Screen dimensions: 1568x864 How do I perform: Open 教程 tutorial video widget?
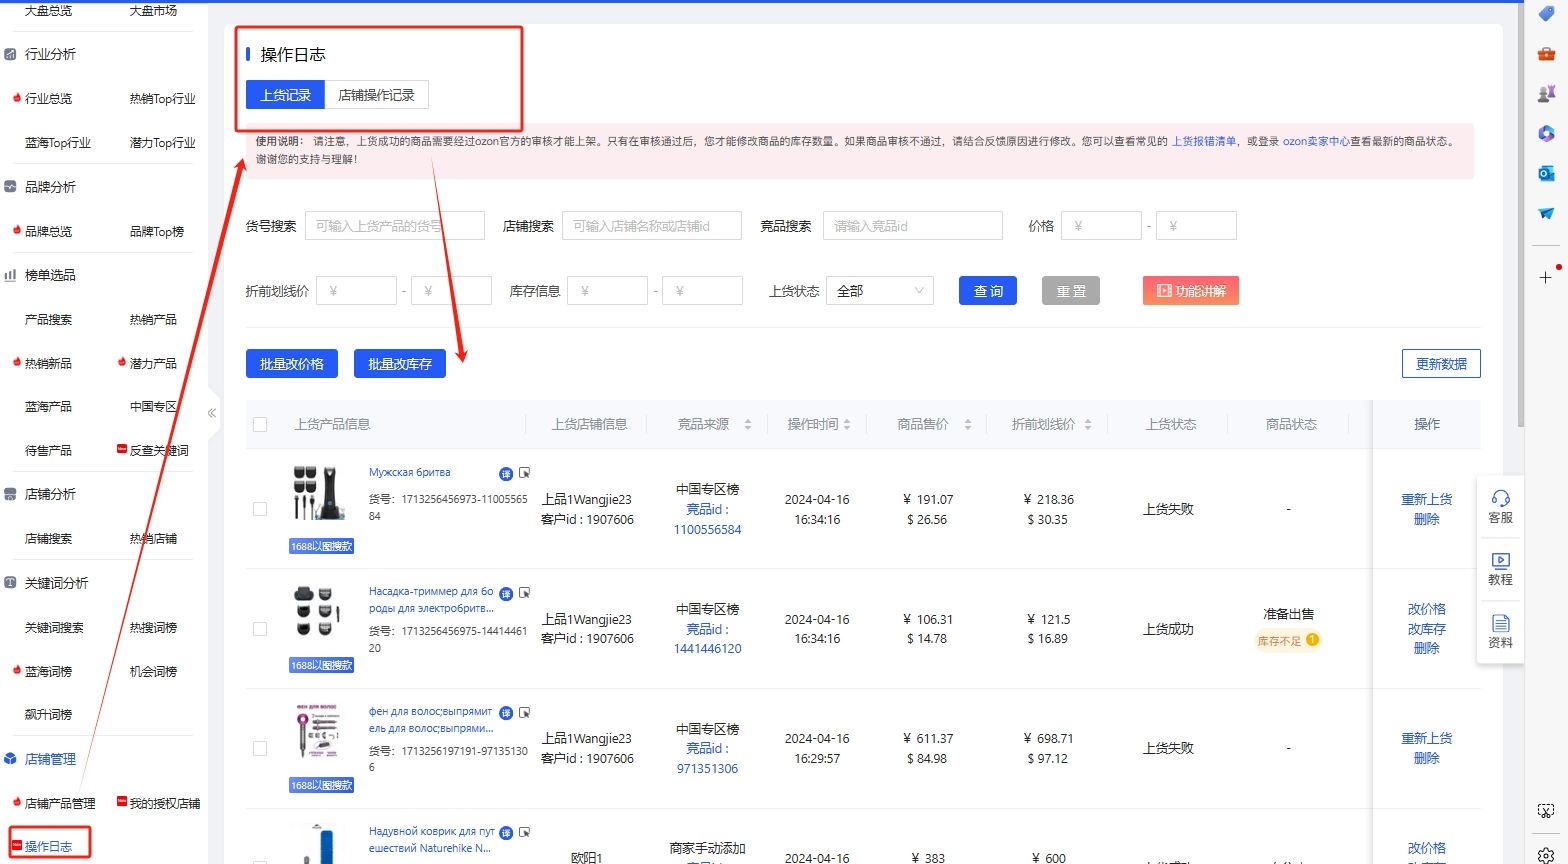coord(1500,569)
